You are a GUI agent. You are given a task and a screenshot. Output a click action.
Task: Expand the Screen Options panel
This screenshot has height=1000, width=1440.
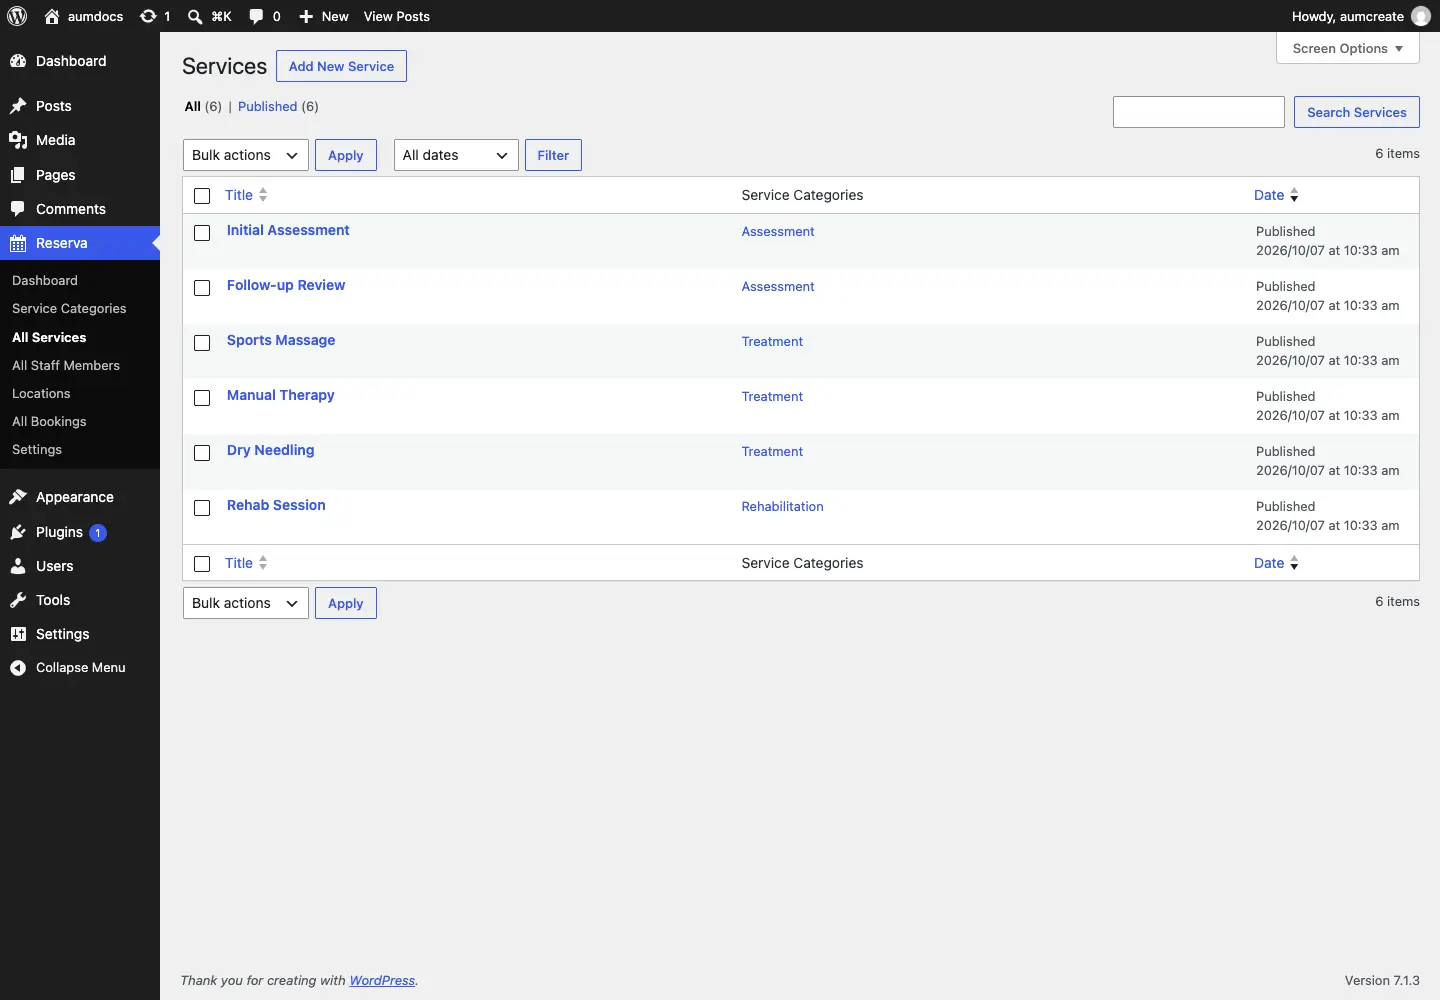(1348, 48)
